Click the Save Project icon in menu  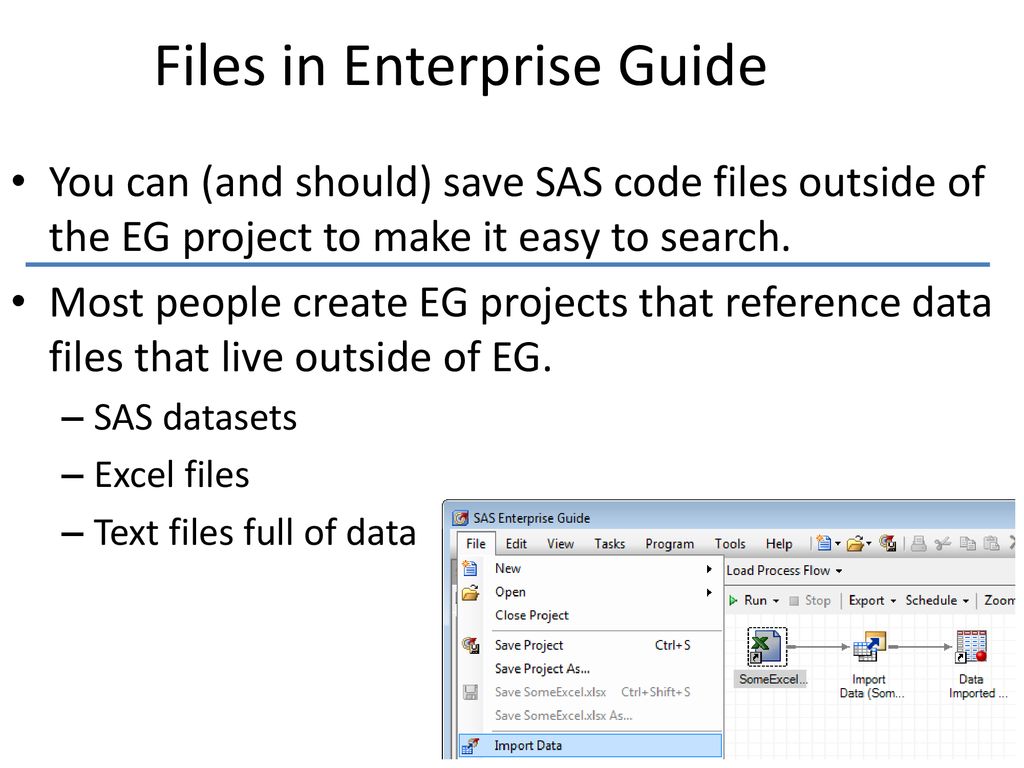[470, 645]
